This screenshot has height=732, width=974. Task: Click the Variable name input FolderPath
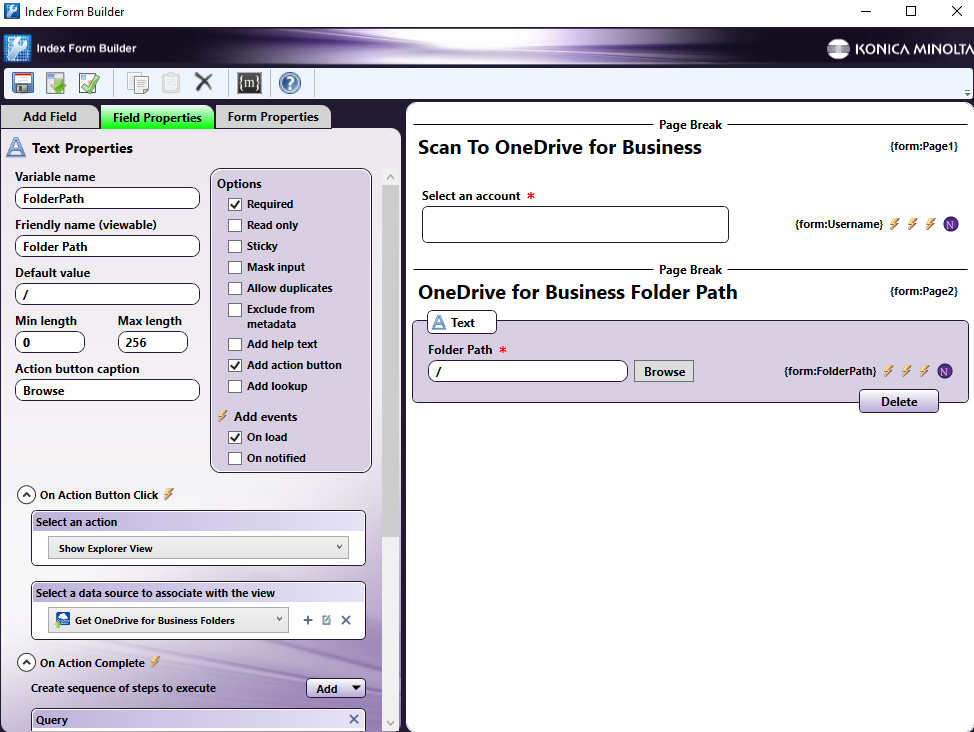(x=107, y=199)
